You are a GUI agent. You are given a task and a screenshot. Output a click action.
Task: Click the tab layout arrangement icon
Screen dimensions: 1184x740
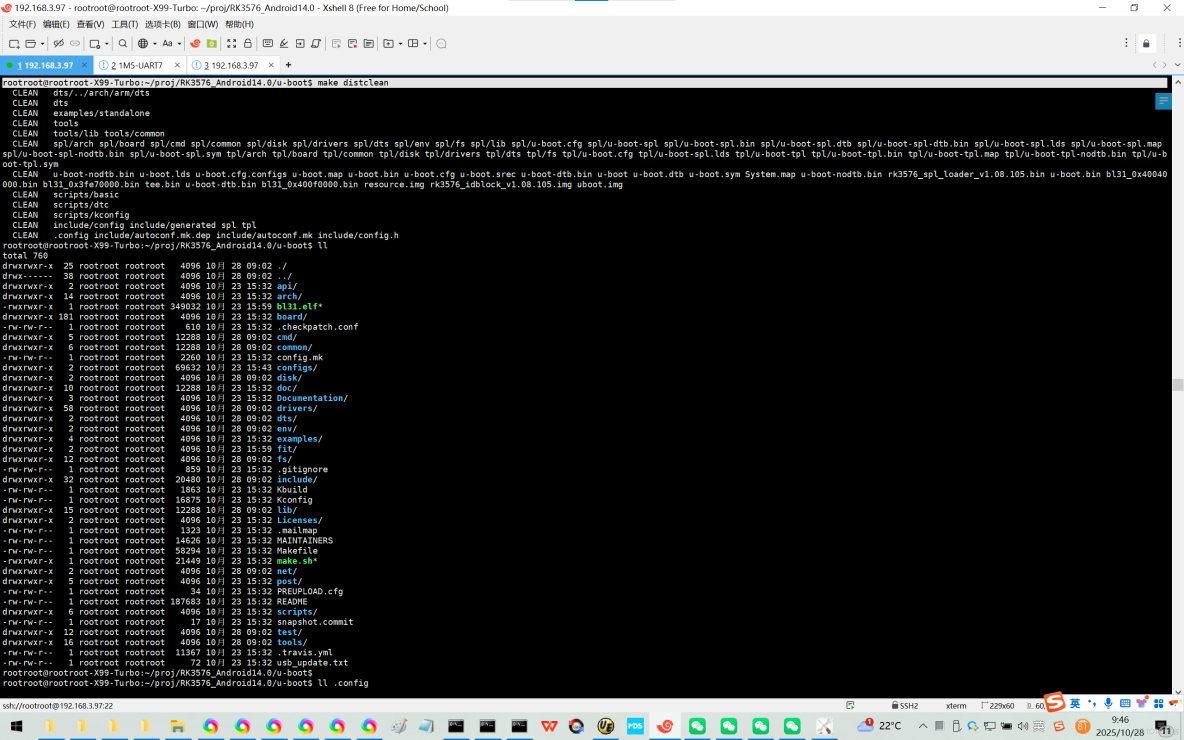click(x=413, y=44)
